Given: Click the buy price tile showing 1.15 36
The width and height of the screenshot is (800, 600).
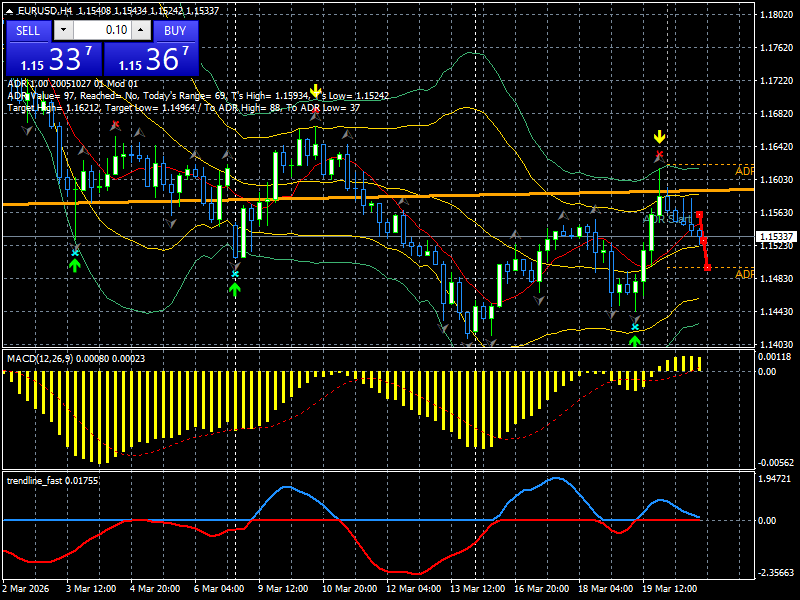Looking at the screenshot, I should point(151,59).
